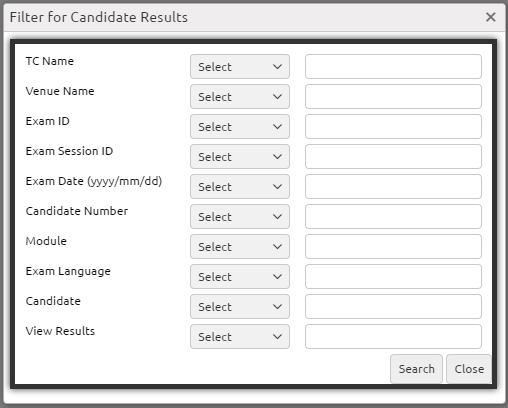Expand the Candidate Select dropdown
Viewport: 508px width, 408px height.
tap(240, 307)
